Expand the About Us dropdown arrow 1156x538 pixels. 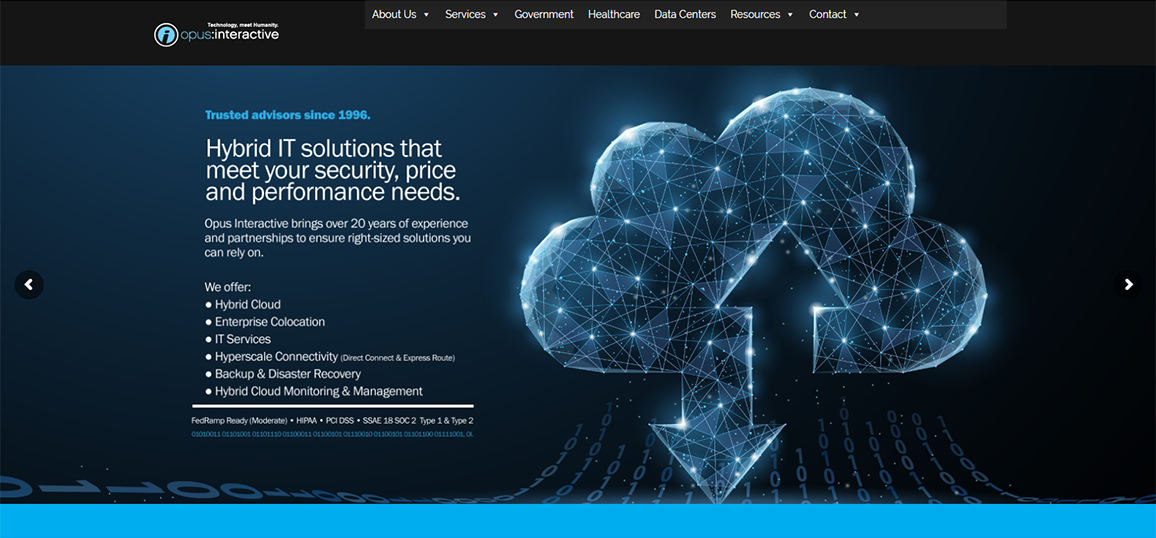click(x=426, y=15)
